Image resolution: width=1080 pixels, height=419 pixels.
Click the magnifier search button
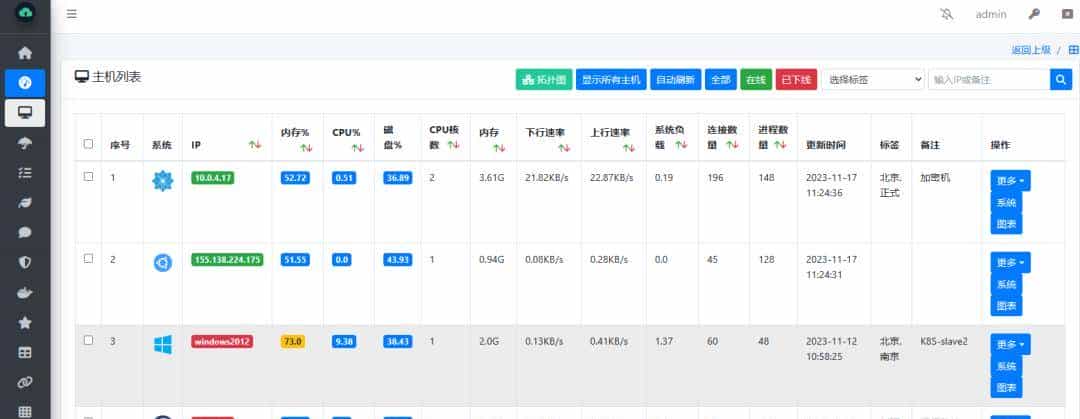tap(1061, 79)
